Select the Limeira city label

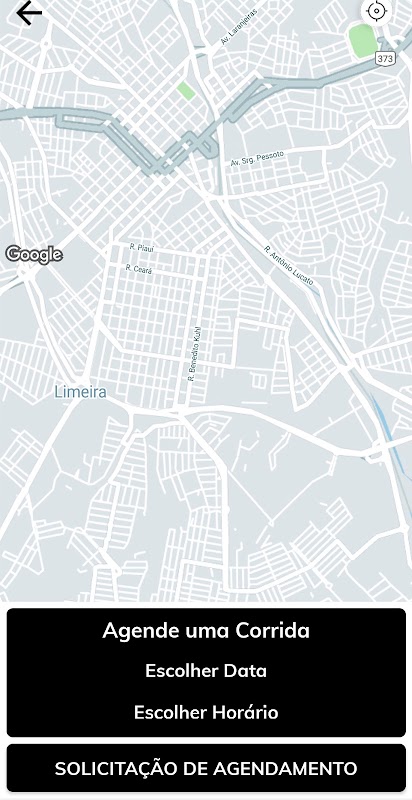click(x=81, y=392)
